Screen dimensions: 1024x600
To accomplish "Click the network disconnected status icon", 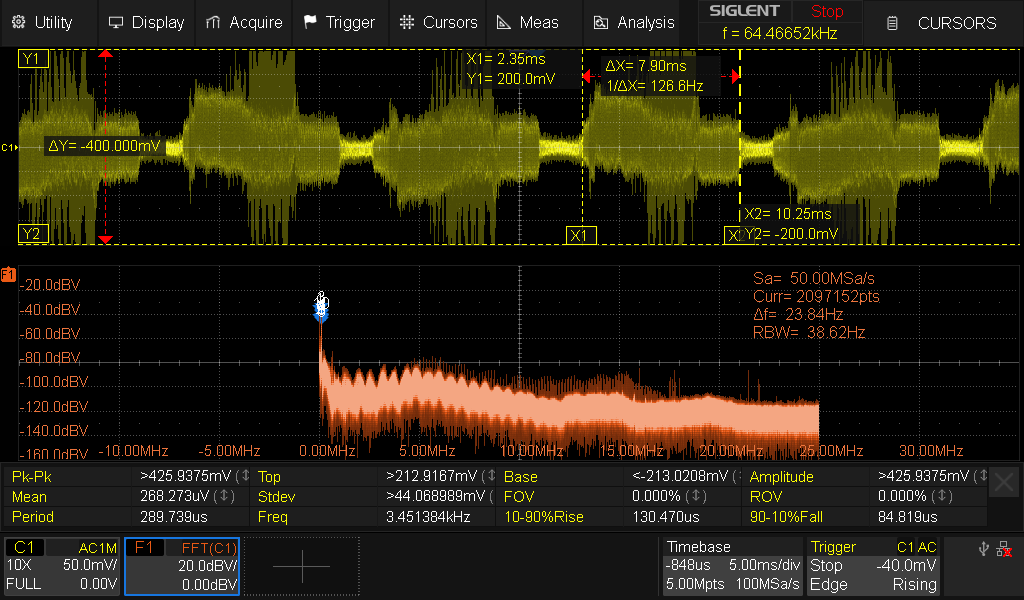I will tap(1004, 549).
